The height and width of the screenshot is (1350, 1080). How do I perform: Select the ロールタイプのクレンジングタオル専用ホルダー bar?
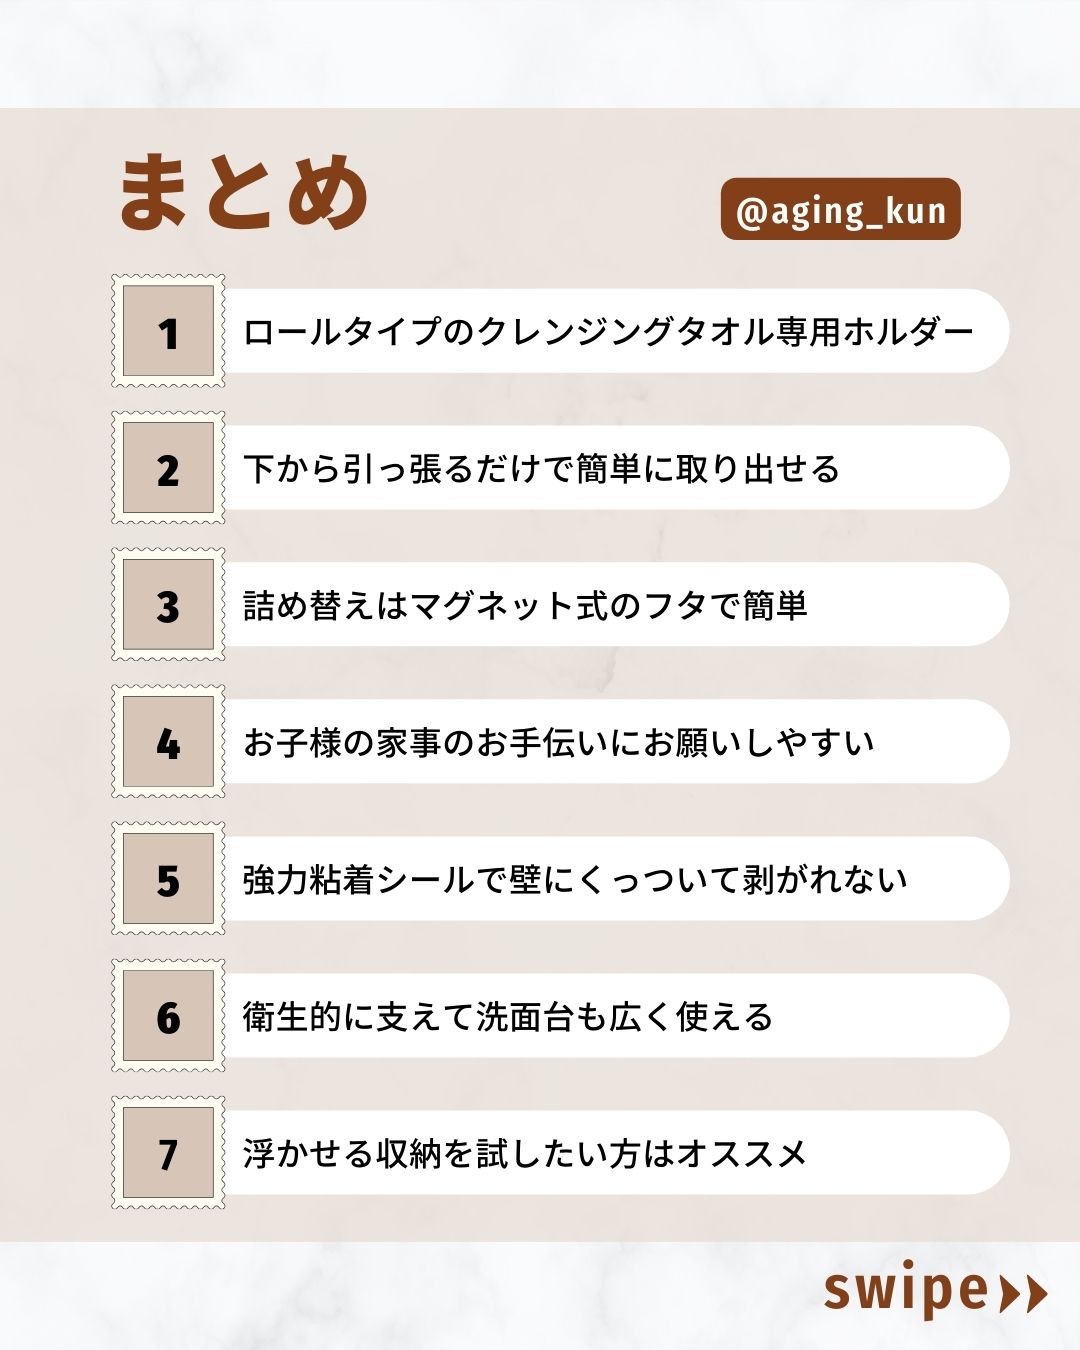point(610,331)
